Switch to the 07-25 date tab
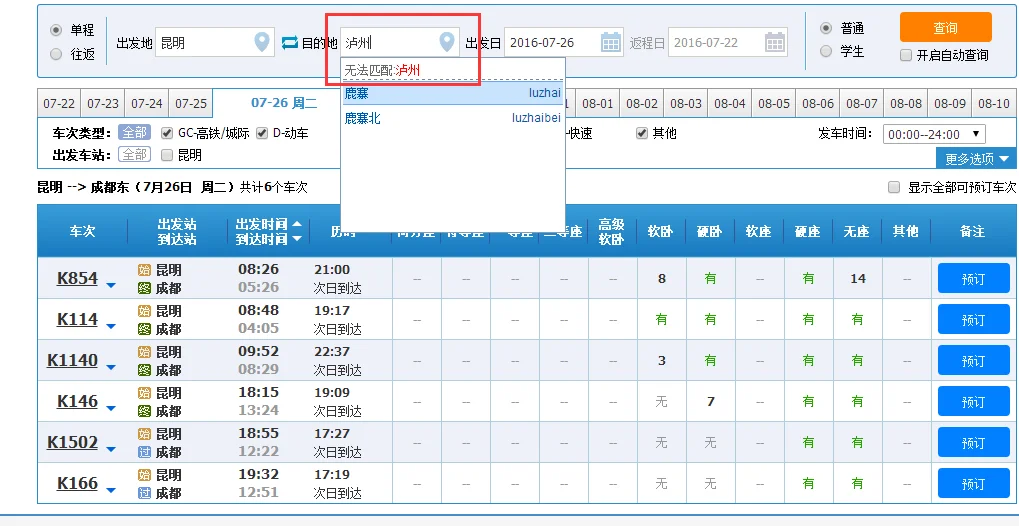Viewport: 1019px width, 526px height. point(191,103)
